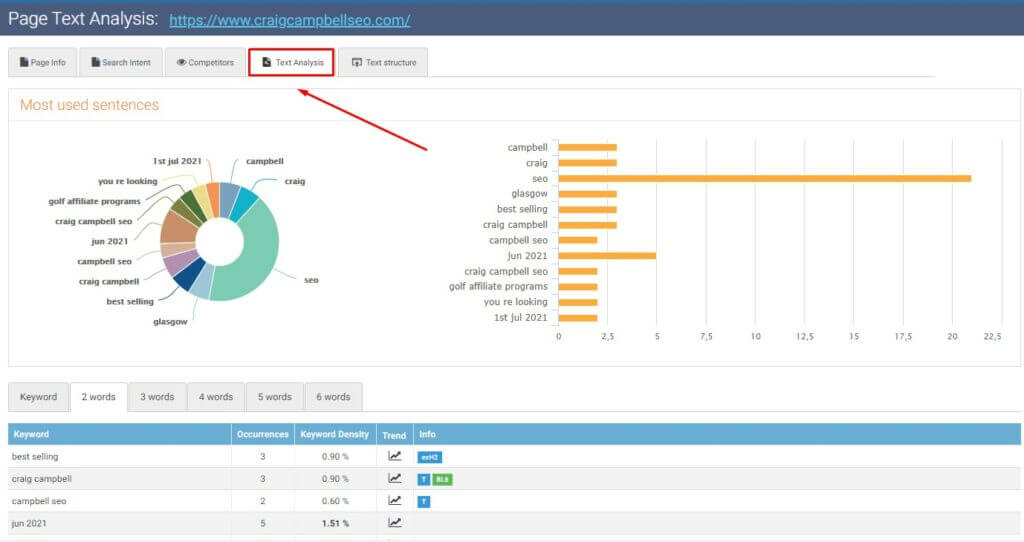Click 'best selling' bar chart axis label

[x=522, y=209]
